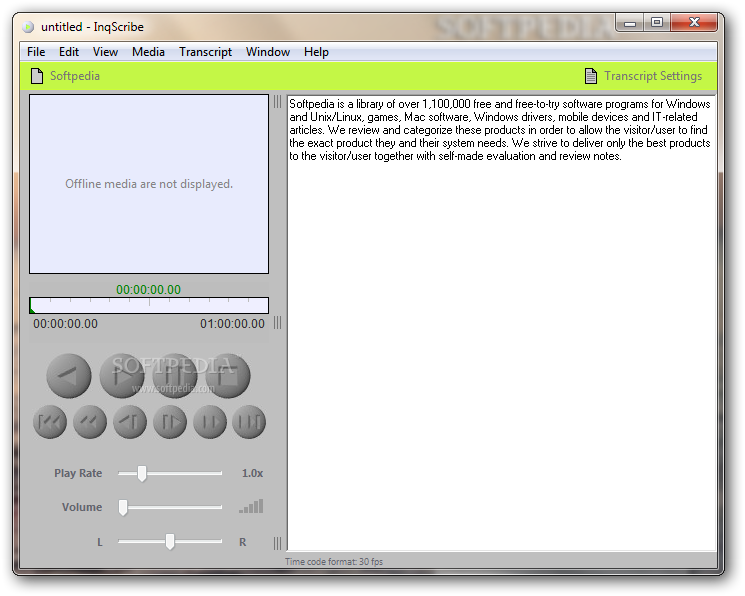Image resolution: width=745 pixels, height=596 pixels.
Task: Click the 'L' balance label
Action: 100,542
